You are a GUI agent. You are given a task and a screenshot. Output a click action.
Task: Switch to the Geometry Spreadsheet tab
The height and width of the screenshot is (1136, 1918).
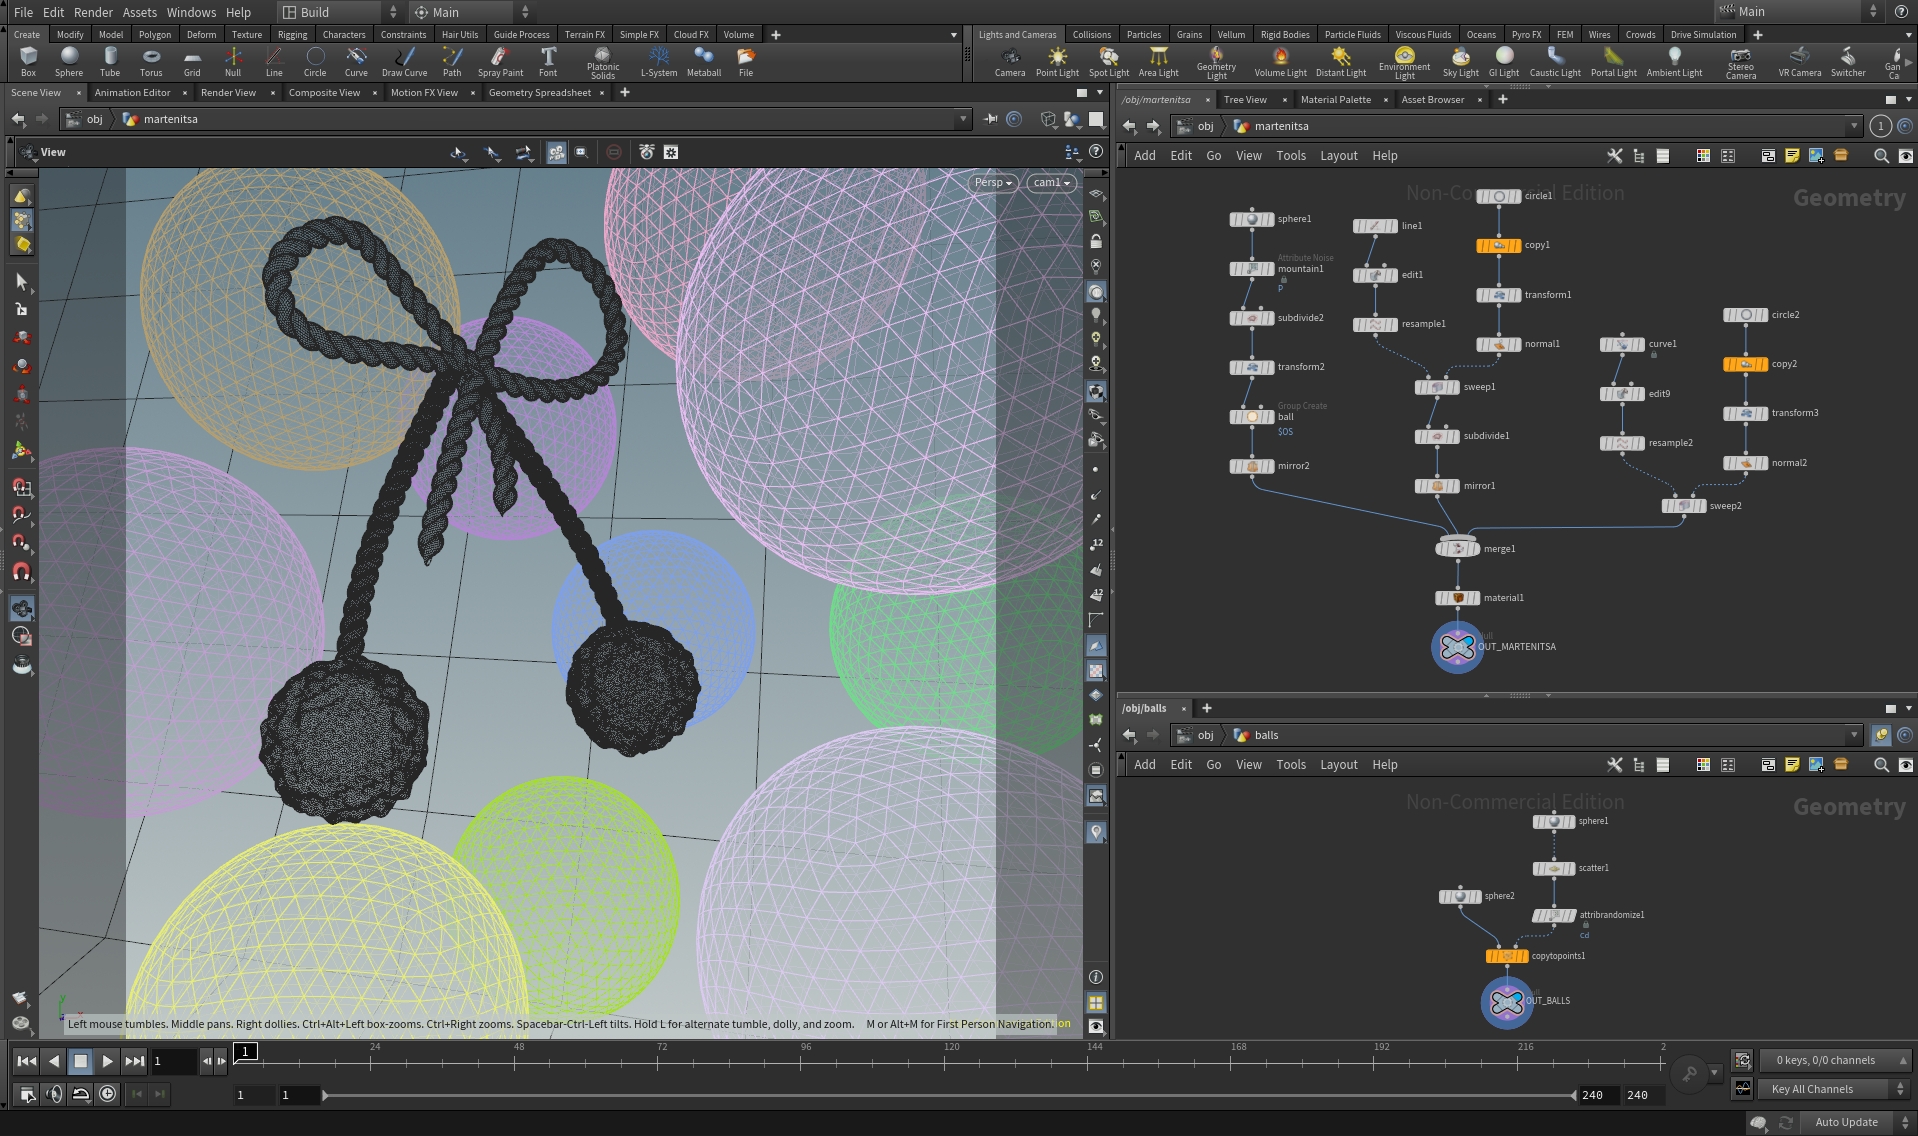540,93
